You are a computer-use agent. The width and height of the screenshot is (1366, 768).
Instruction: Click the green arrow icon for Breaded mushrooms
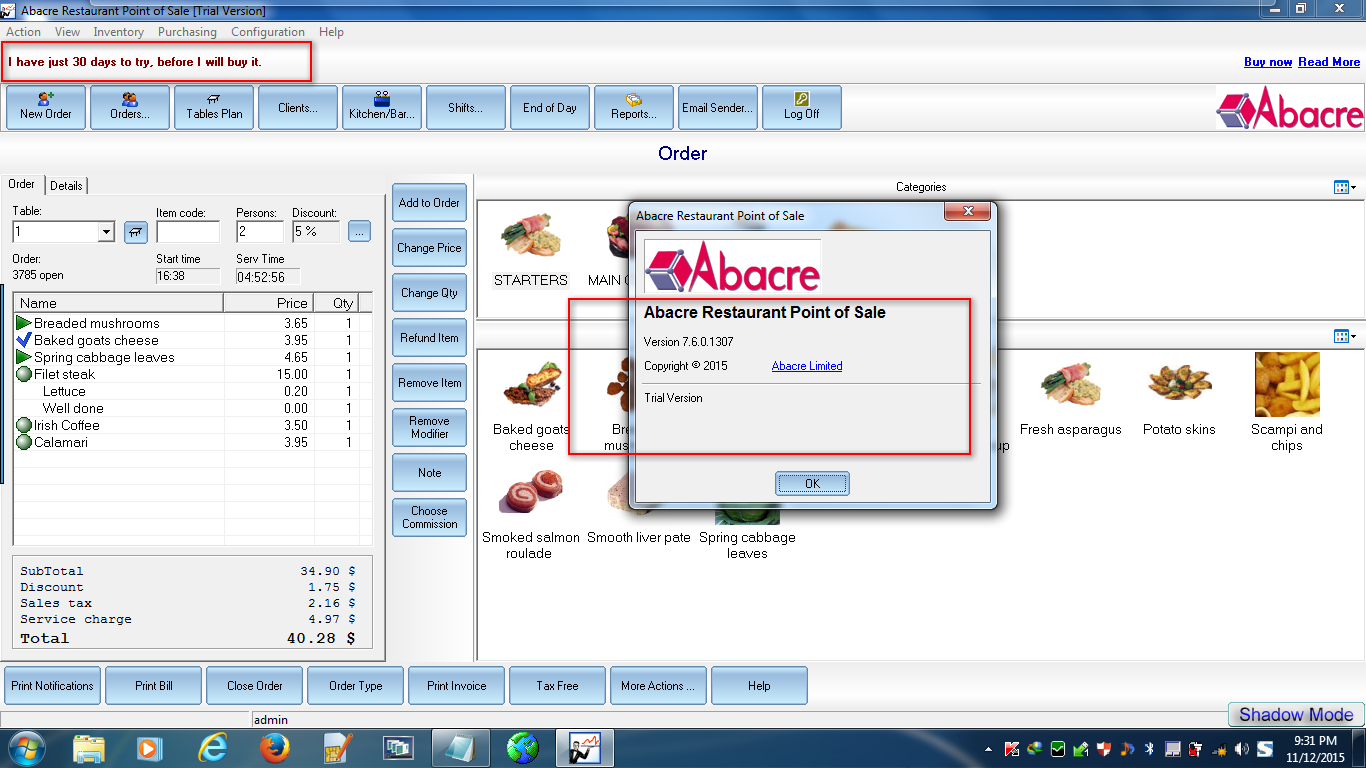click(24, 323)
